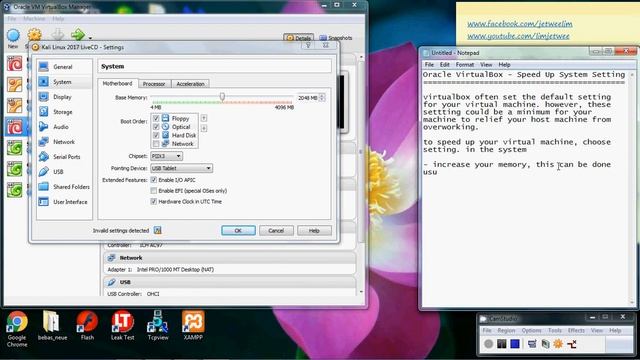Image resolution: width=640 pixels, height=360 pixels.
Task: Open youtube.com/limjetwee link
Action: tap(518, 36)
